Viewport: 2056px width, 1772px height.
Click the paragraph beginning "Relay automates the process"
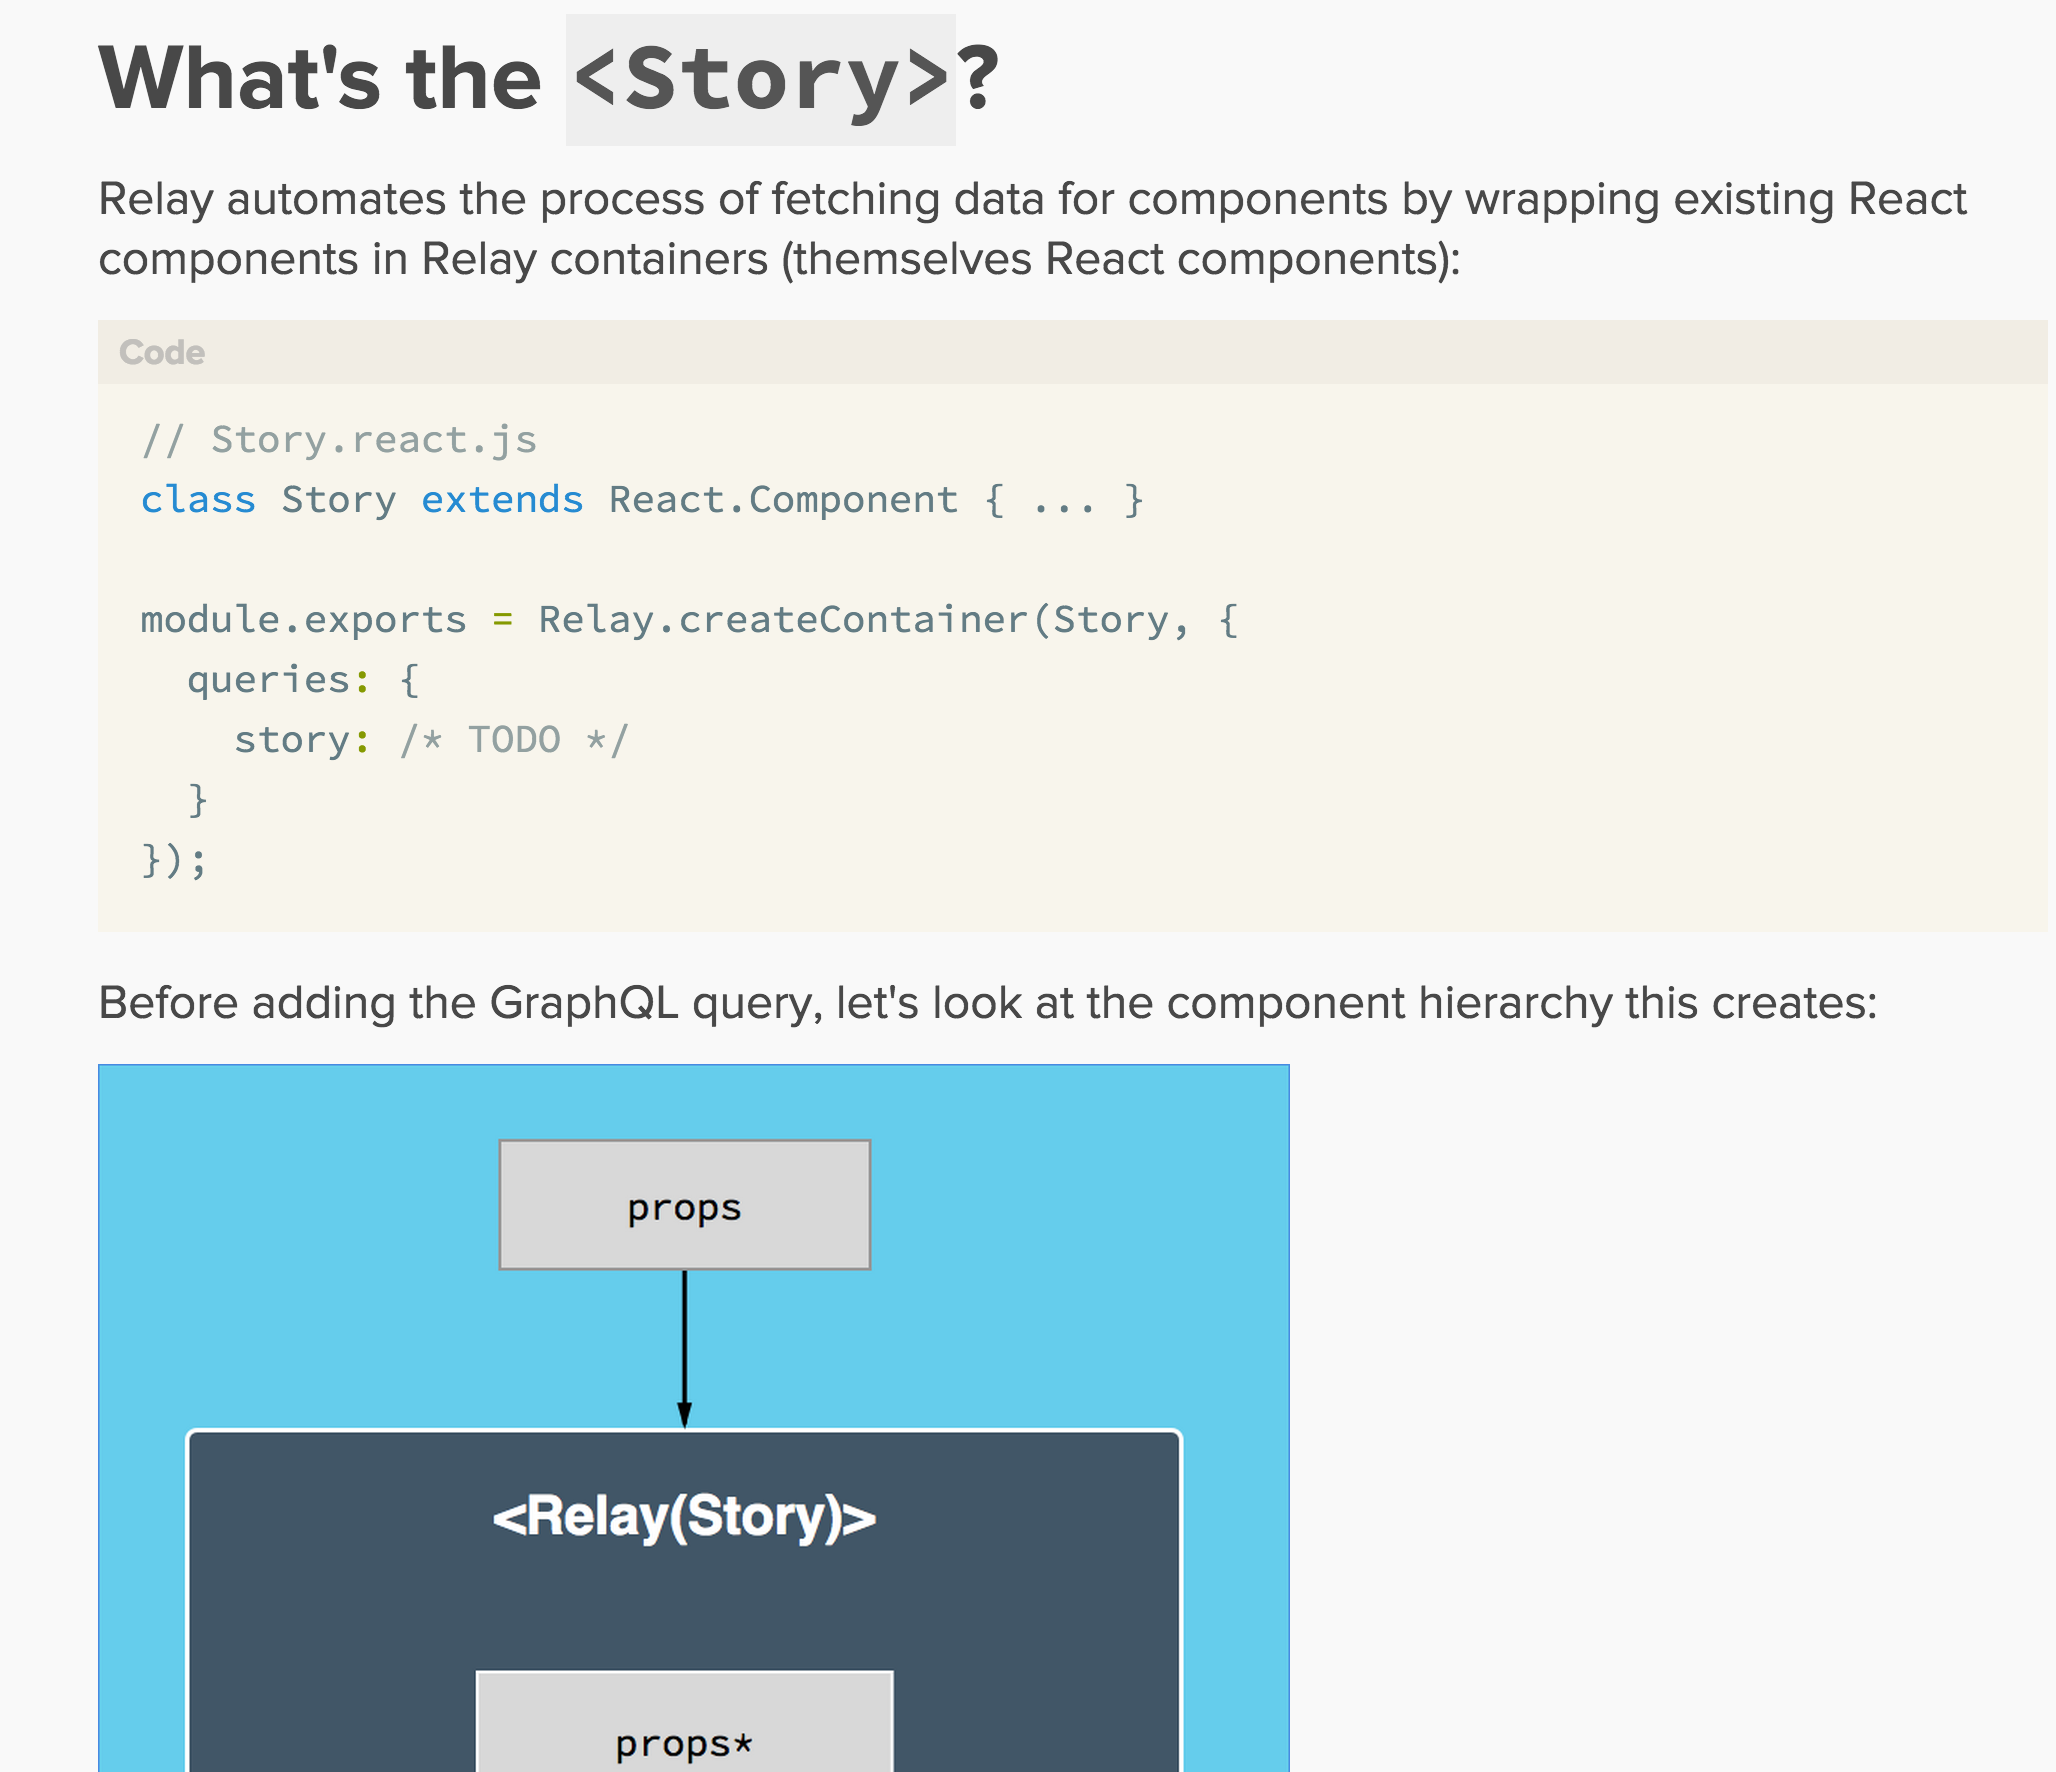(1032, 229)
